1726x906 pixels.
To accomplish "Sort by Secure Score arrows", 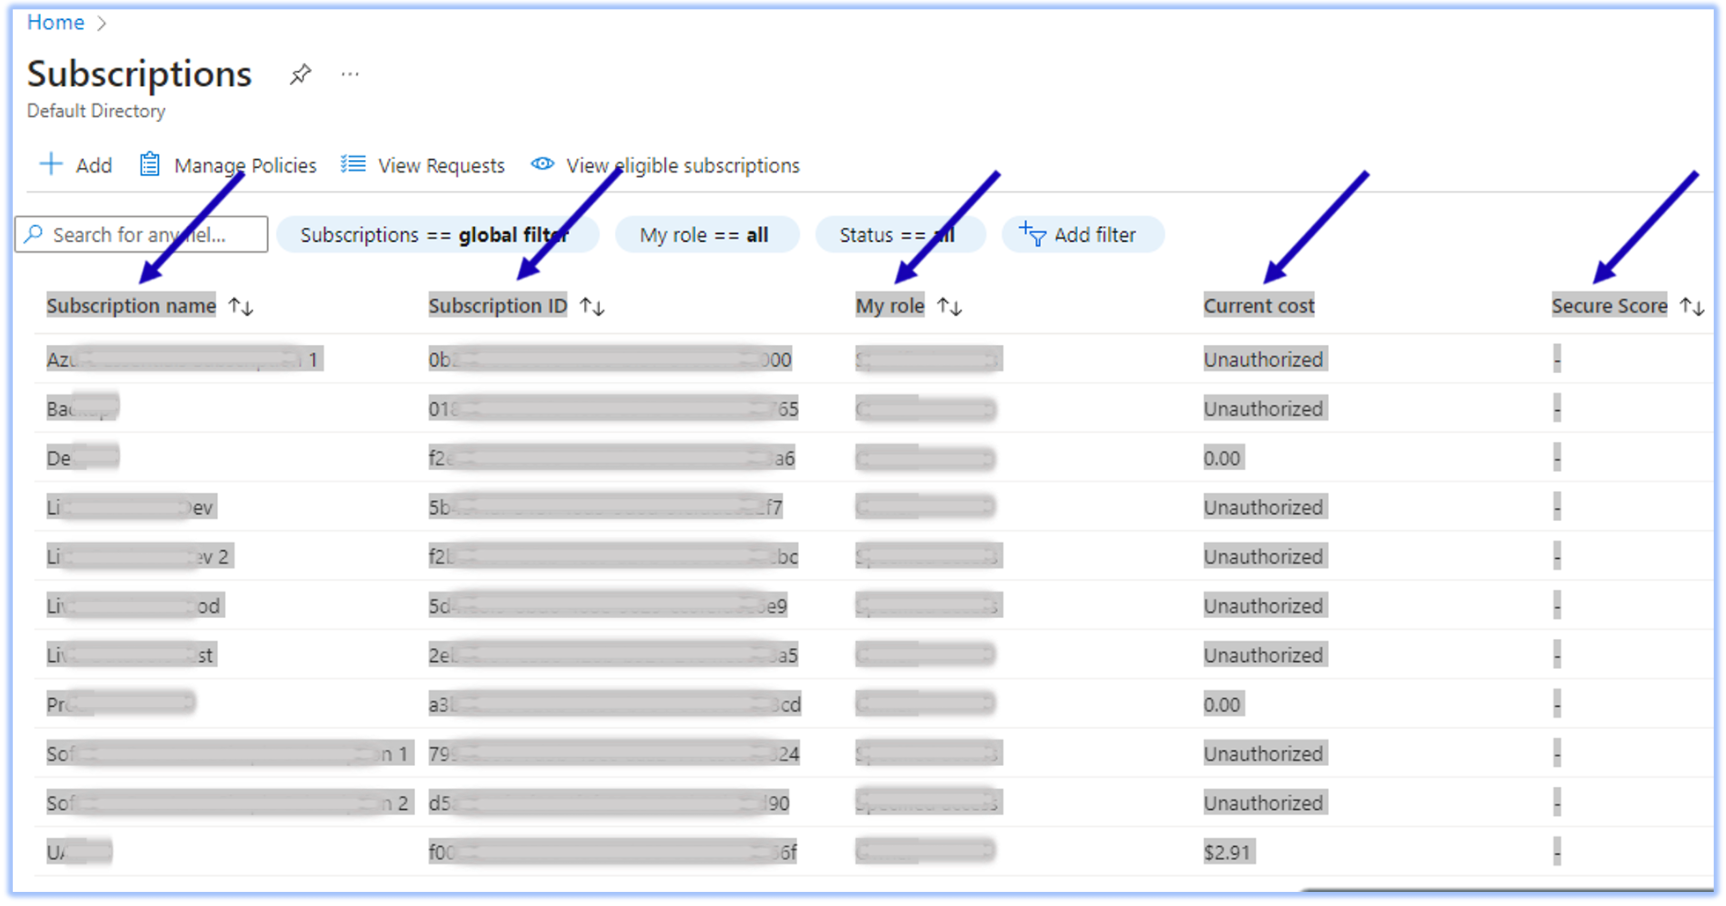I will pyautogui.click(x=1691, y=306).
